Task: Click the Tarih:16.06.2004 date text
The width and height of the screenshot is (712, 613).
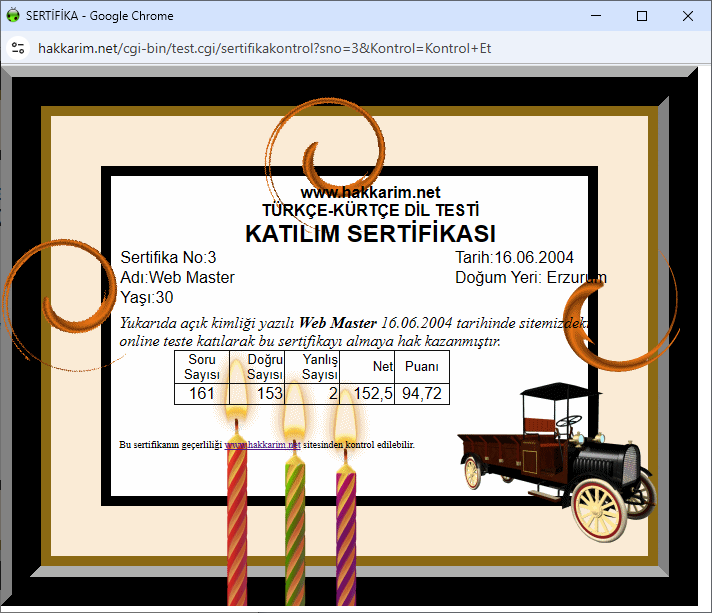Action: point(514,258)
